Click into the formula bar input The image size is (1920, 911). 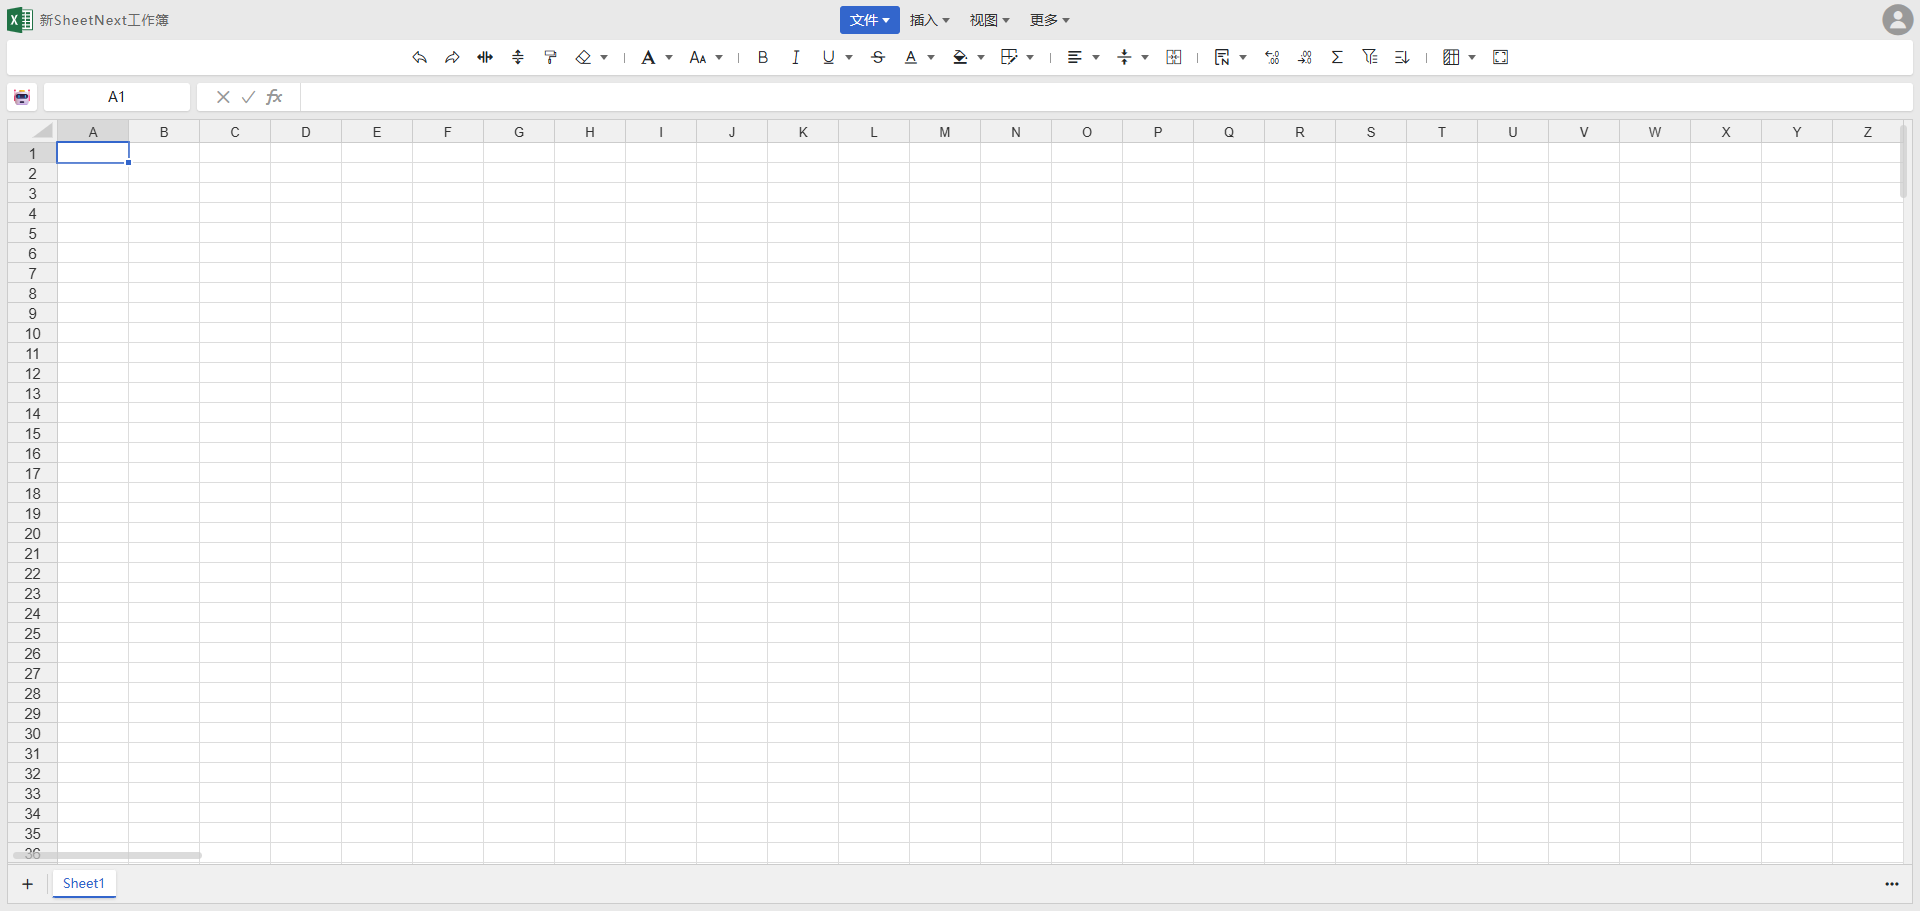click(1106, 97)
